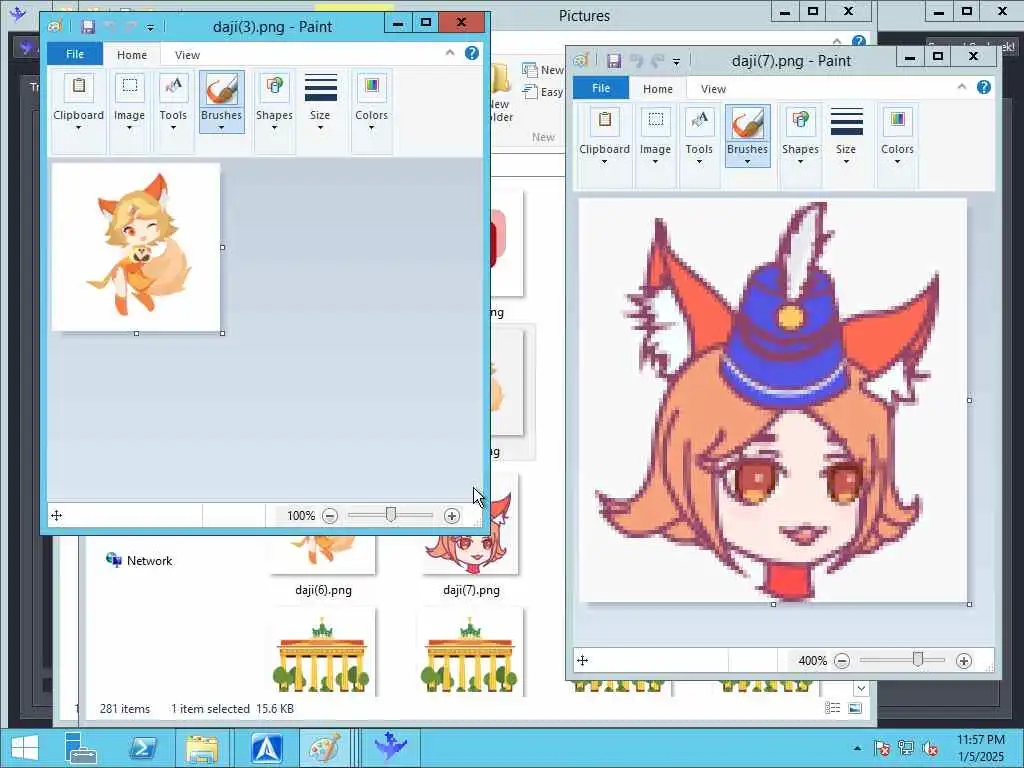
Task: Zoom in button in daji(3).png Paint
Action: (x=451, y=516)
